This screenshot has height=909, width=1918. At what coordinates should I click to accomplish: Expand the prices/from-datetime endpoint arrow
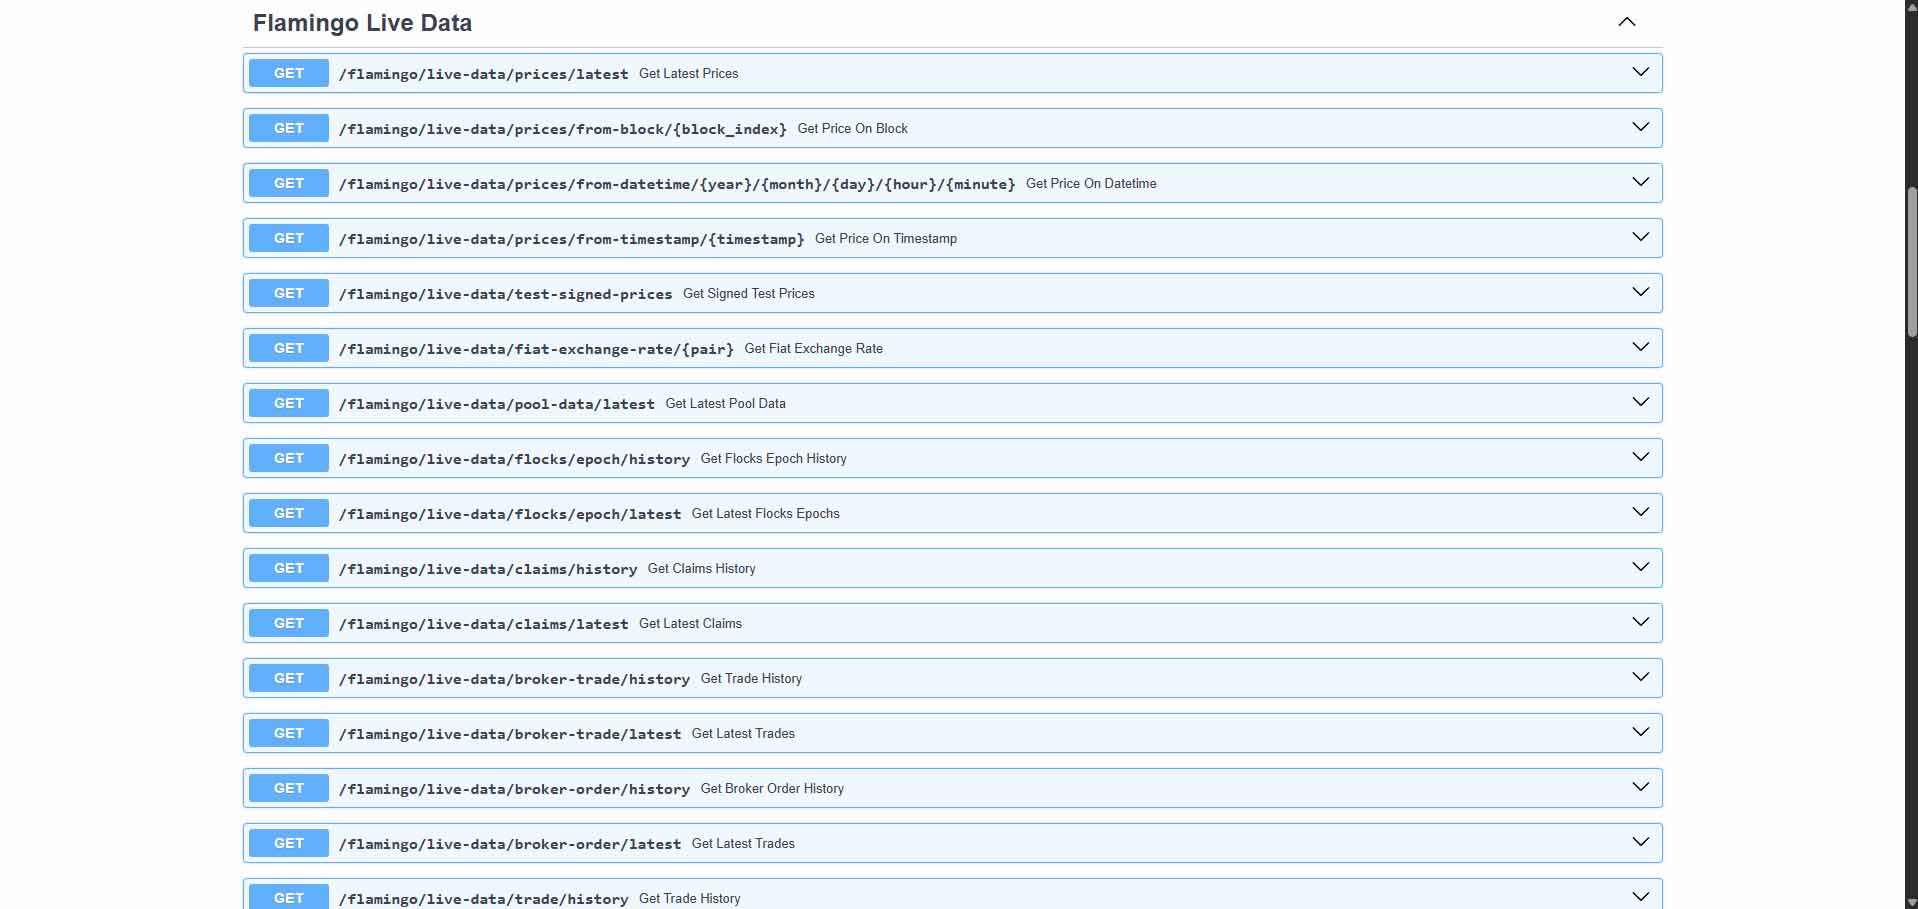tap(1641, 182)
